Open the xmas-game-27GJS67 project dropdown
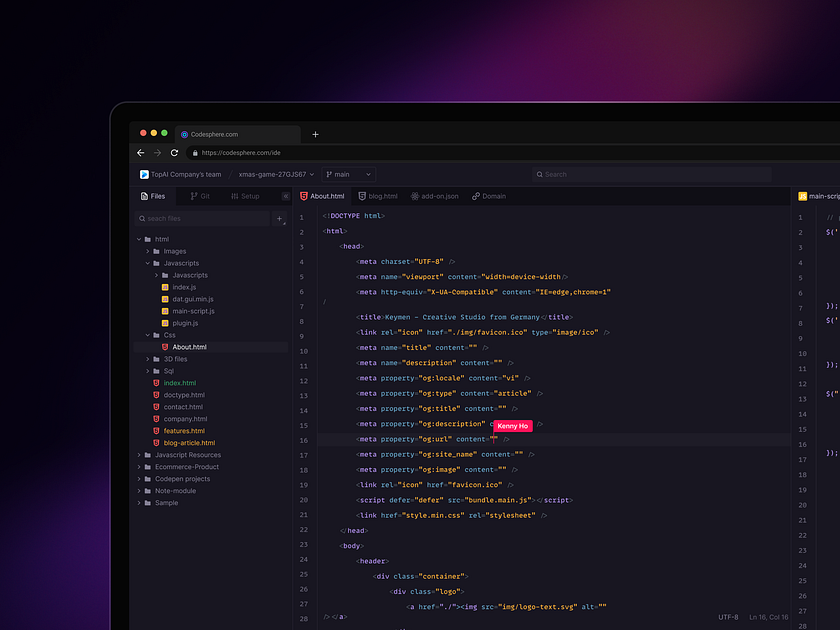 coord(276,175)
